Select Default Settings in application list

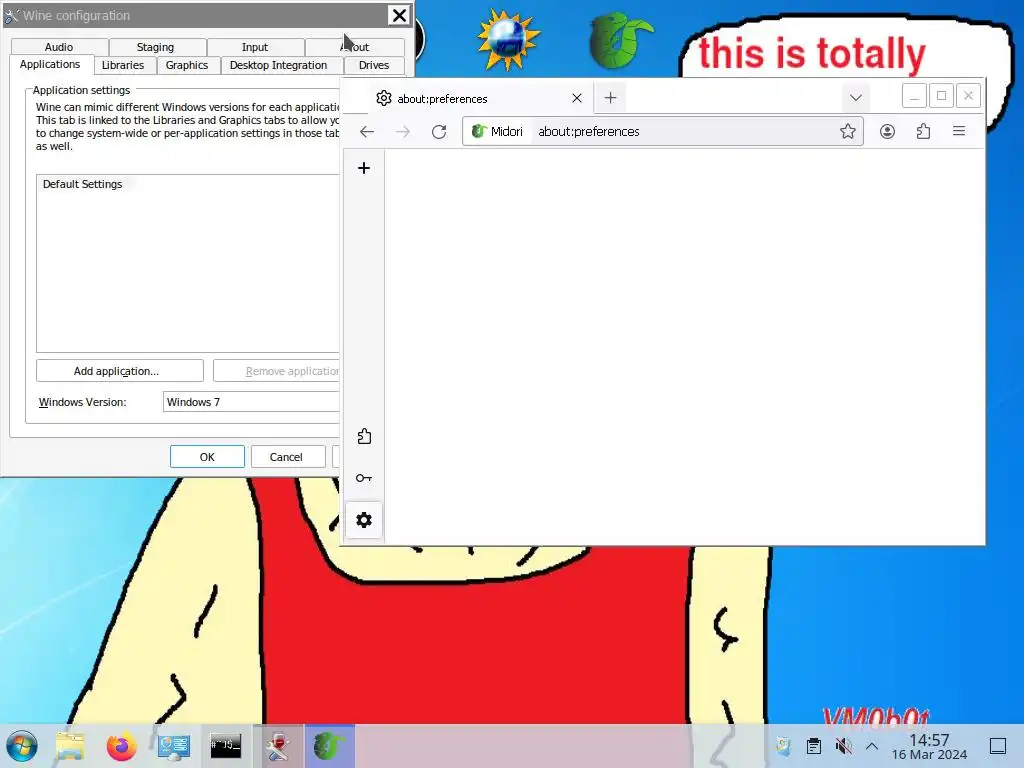[x=82, y=184]
